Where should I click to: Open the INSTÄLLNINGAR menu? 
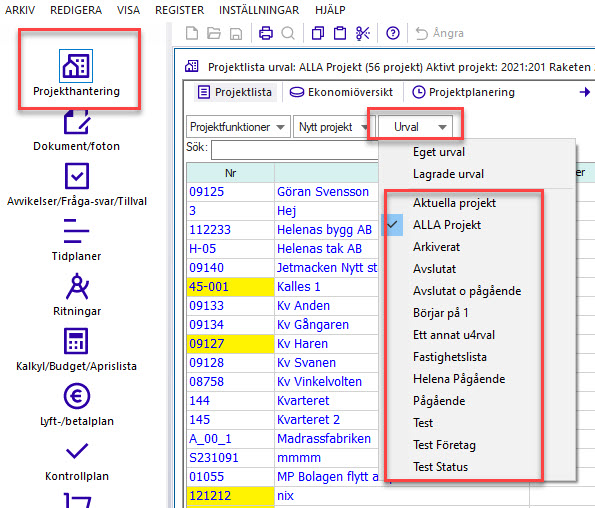pos(259,10)
